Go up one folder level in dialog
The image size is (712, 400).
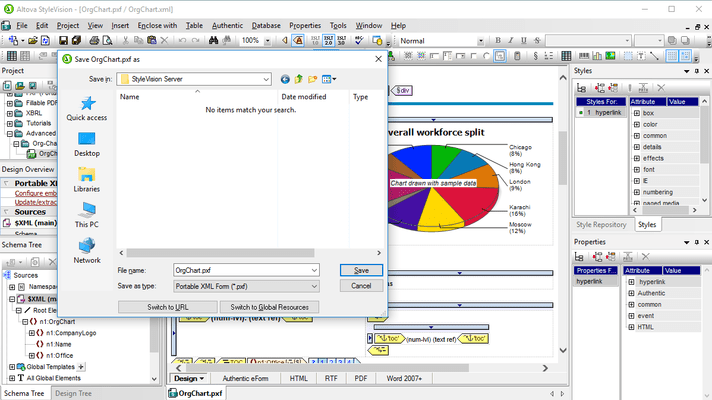(299, 78)
